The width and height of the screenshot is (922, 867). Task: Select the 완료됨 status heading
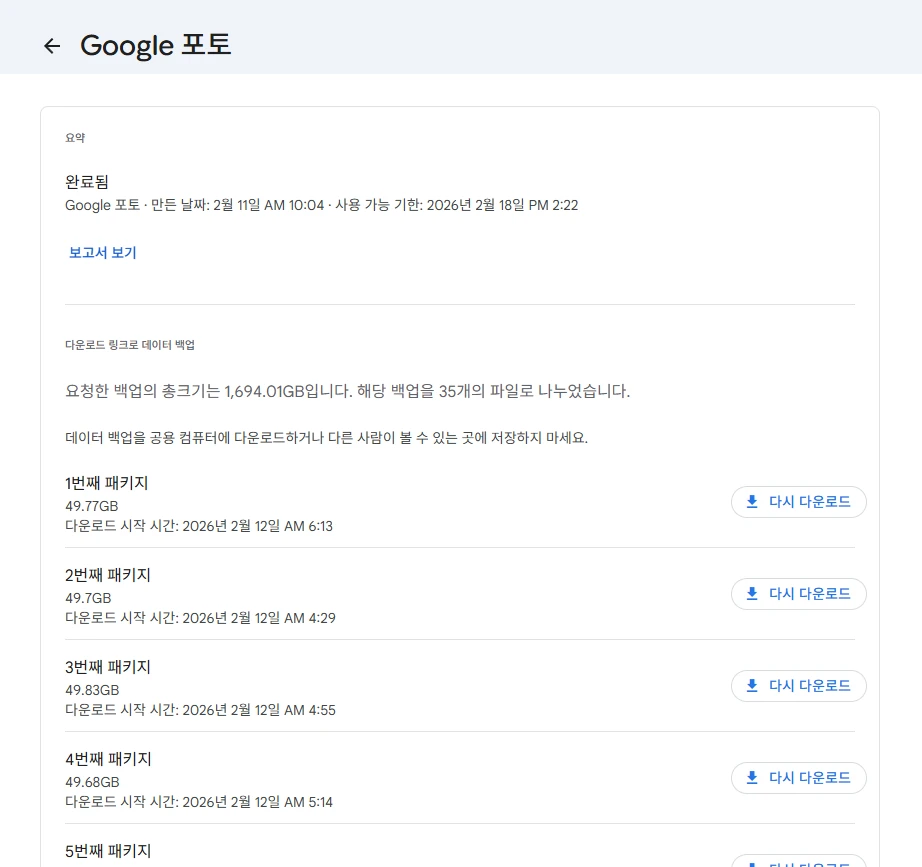(x=87, y=181)
